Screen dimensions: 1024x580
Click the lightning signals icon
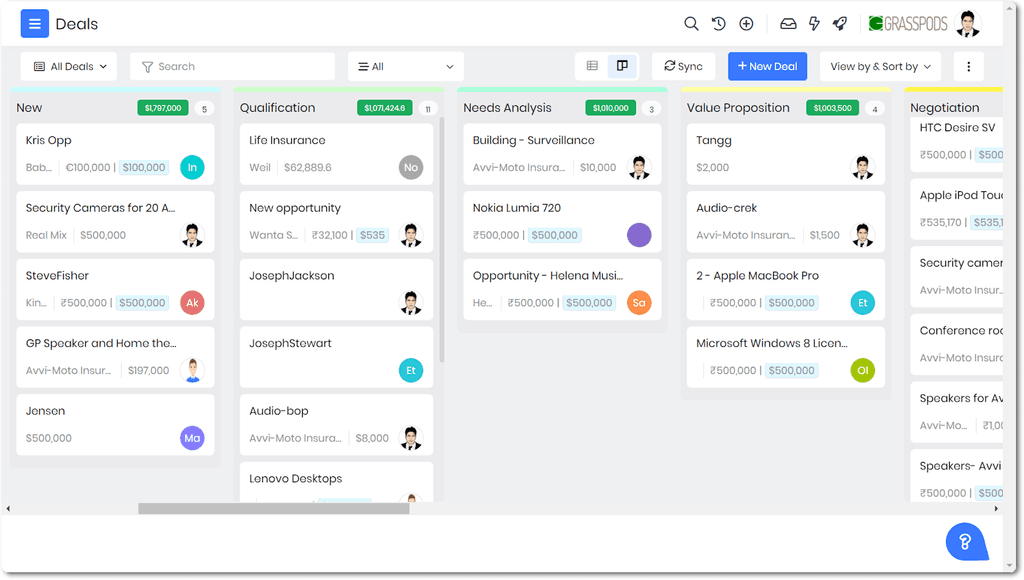(814, 23)
